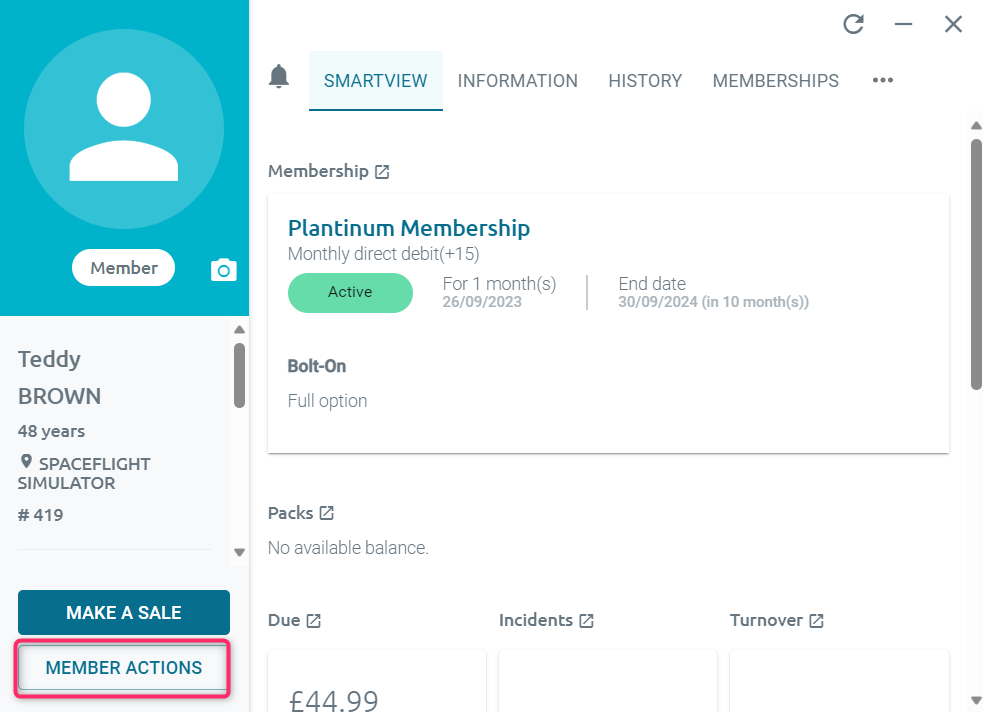The height and width of the screenshot is (712, 983).
Task: Click sidebar scroll up arrow
Action: 239,330
